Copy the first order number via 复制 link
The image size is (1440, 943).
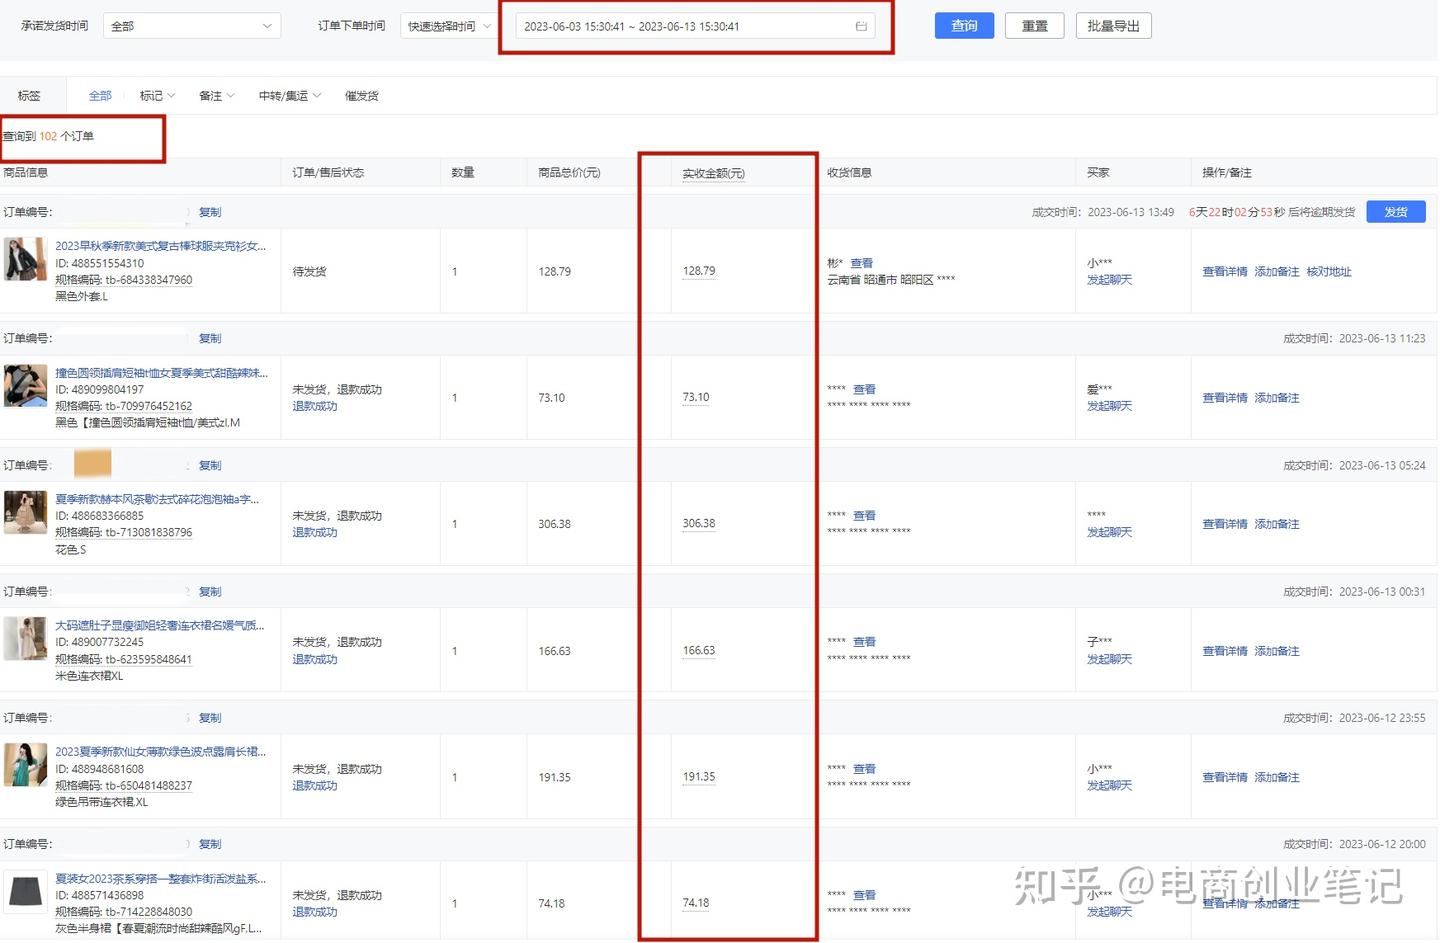pyautogui.click(x=209, y=211)
